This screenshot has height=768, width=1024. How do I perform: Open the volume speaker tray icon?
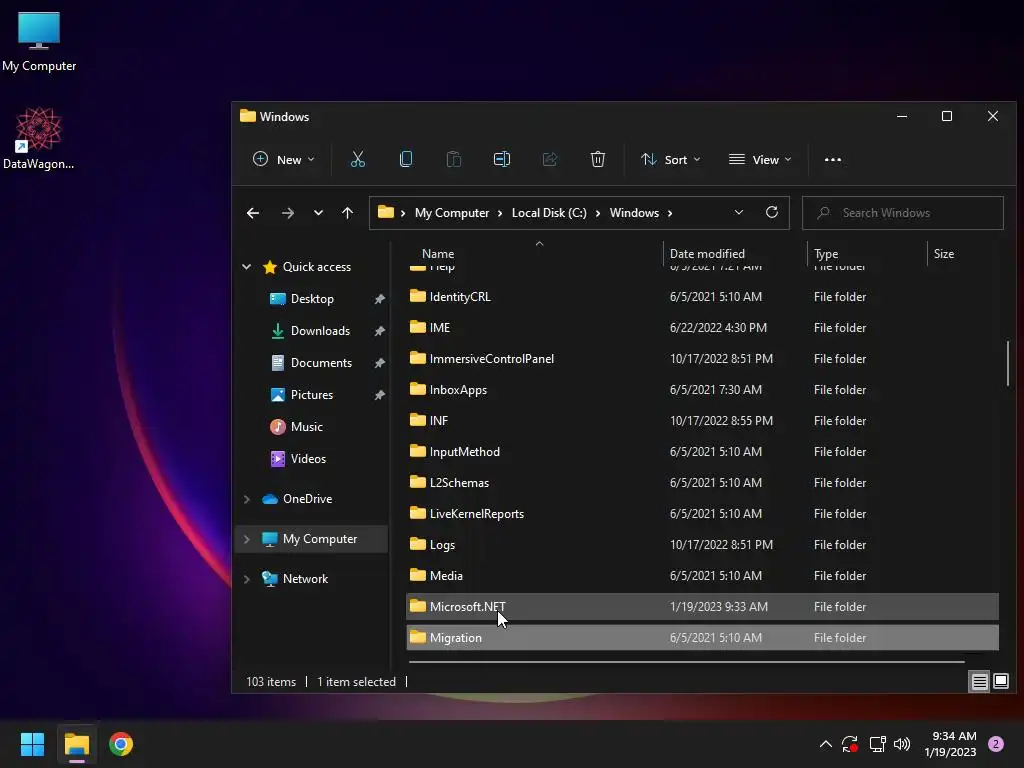(x=902, y=744)
